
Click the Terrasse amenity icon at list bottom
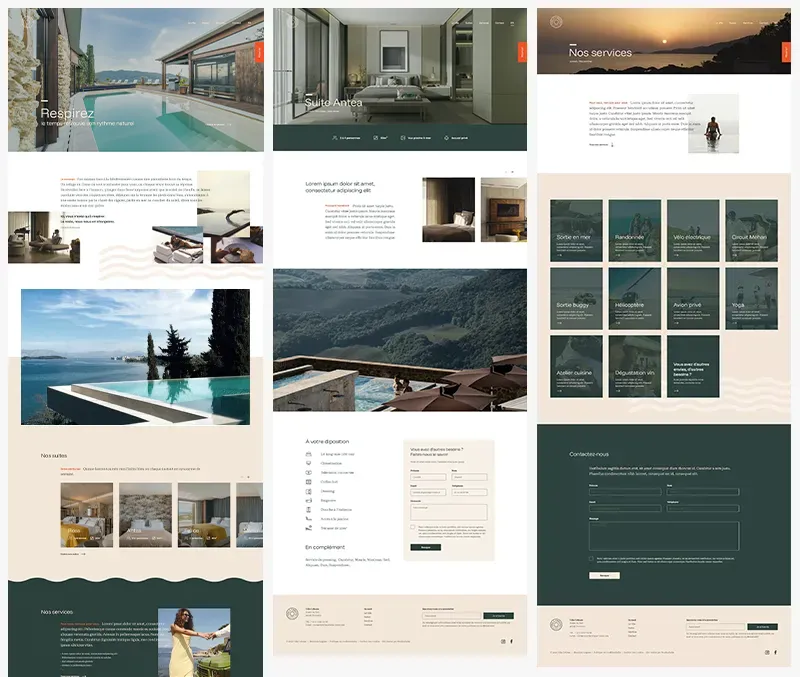(310, 528)
